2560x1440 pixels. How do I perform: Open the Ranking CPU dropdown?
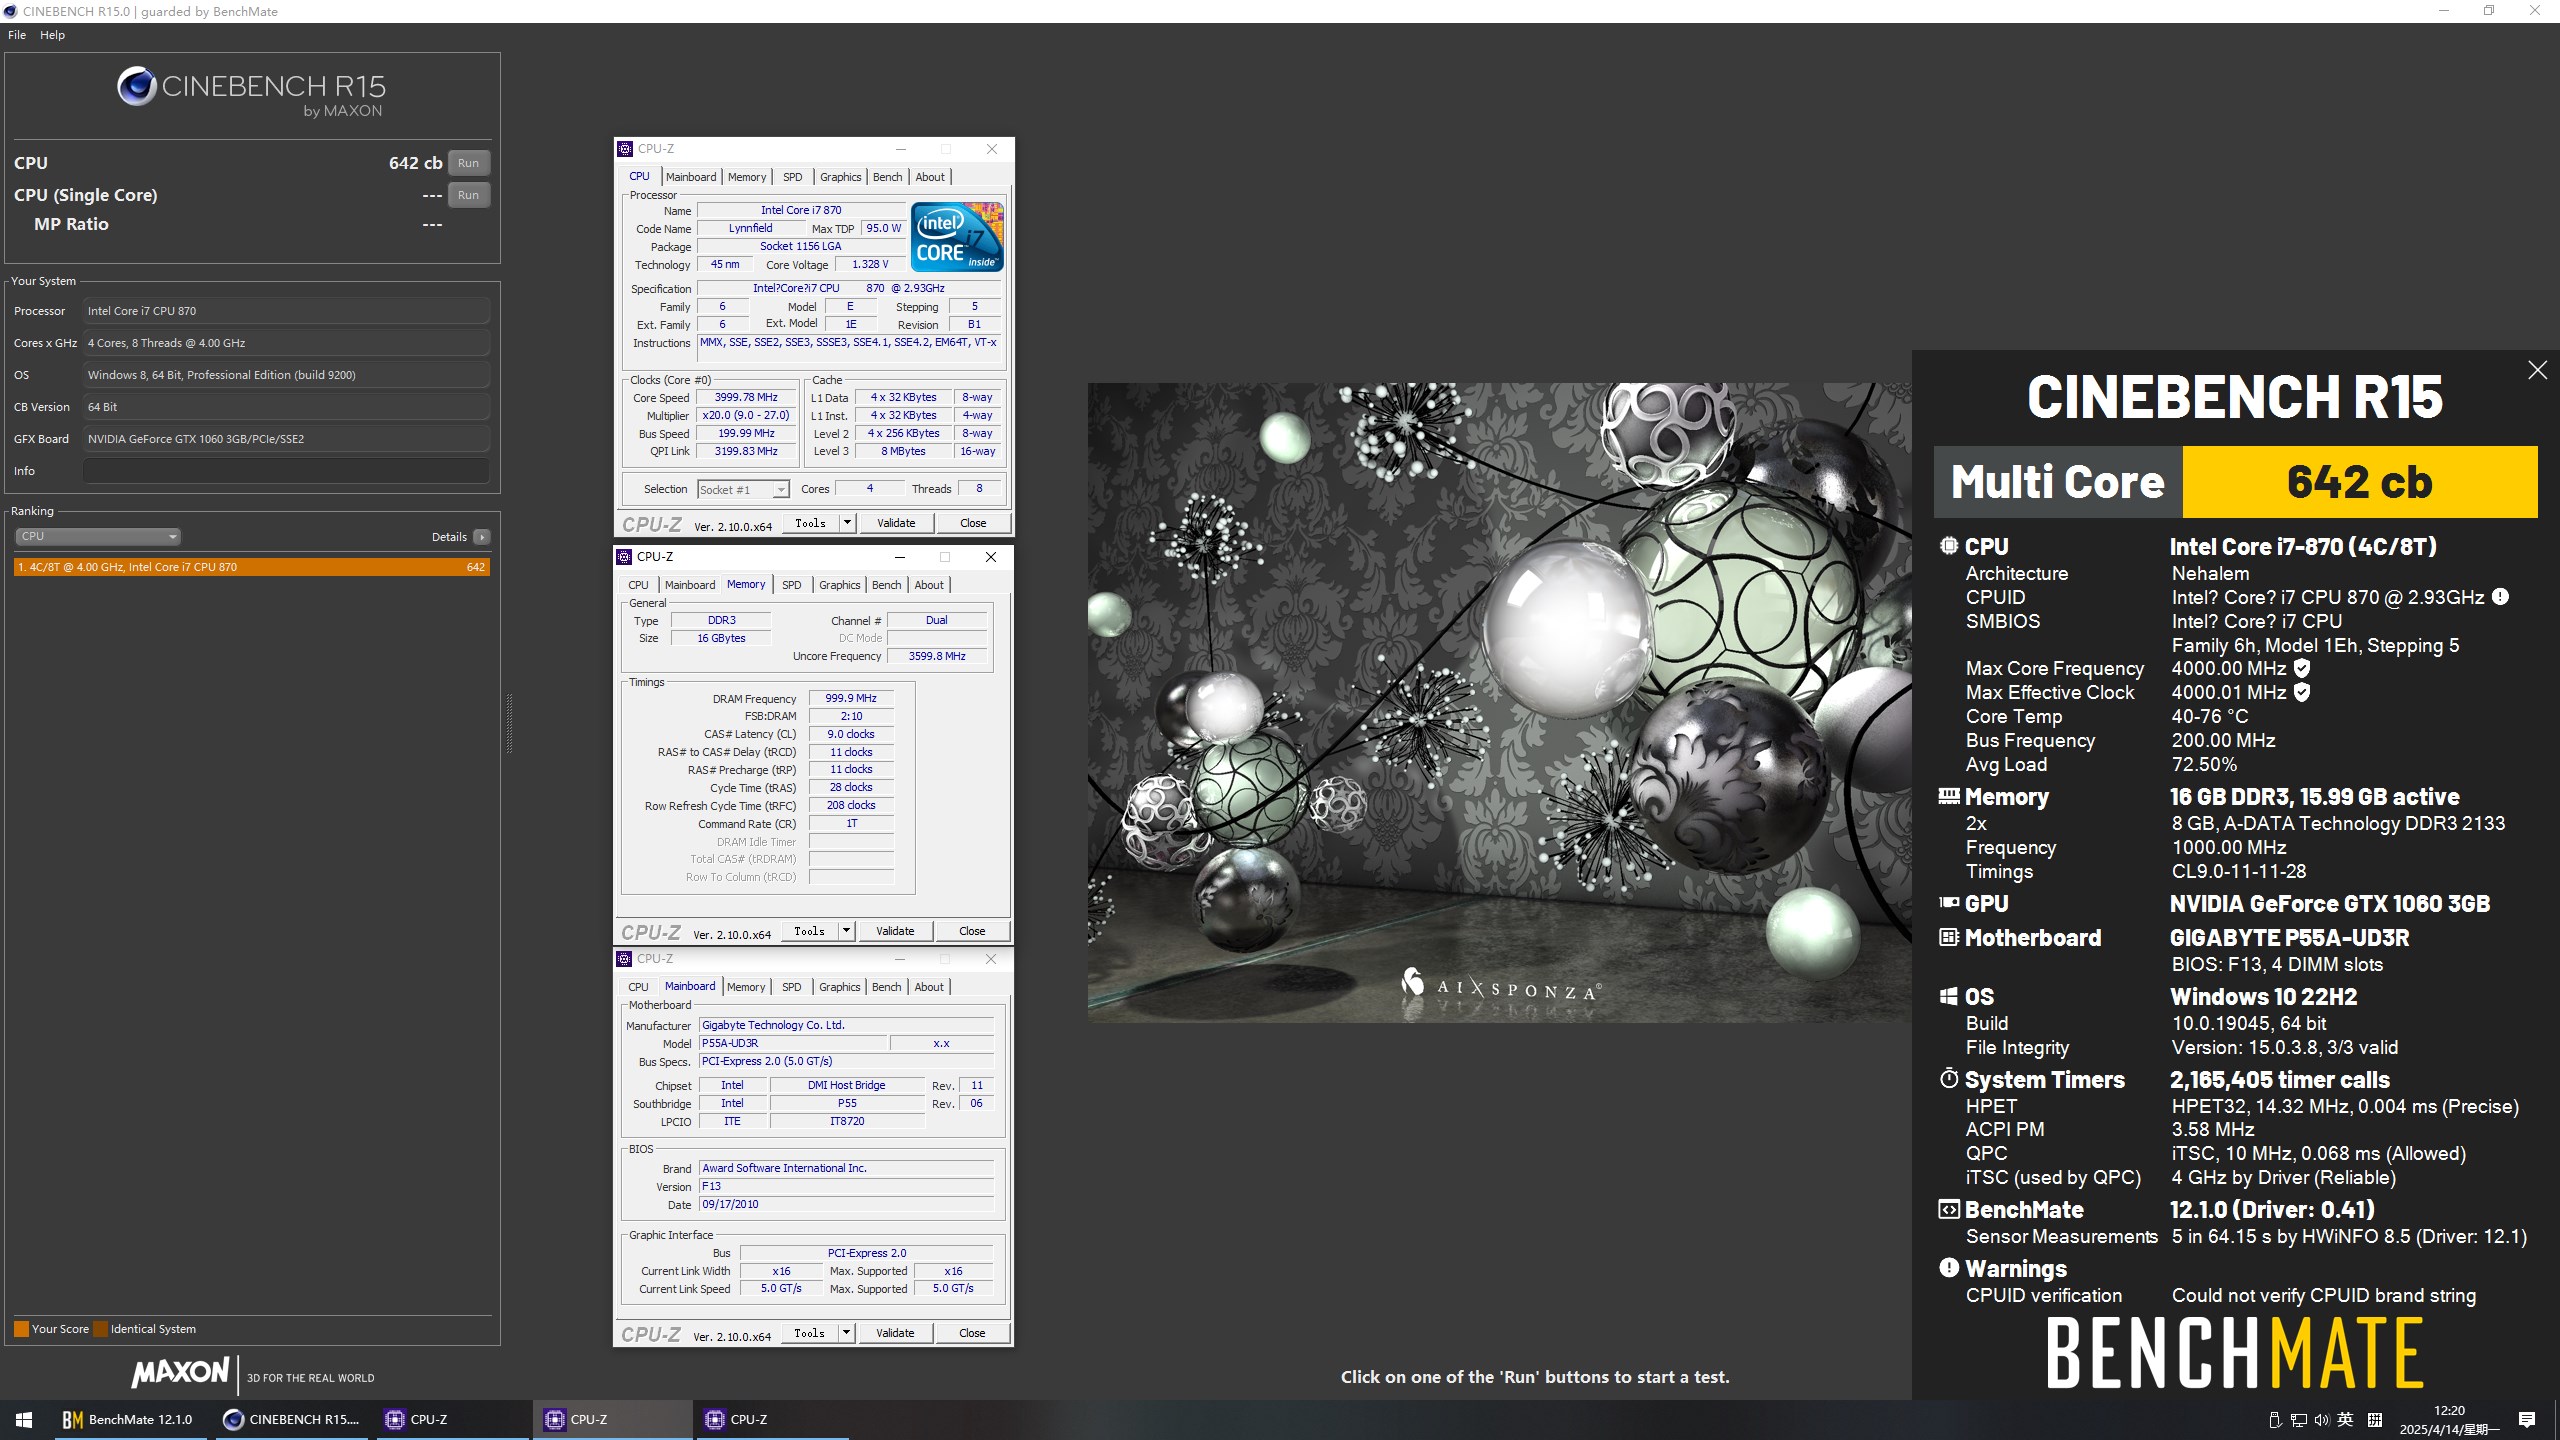pos(97,536)
